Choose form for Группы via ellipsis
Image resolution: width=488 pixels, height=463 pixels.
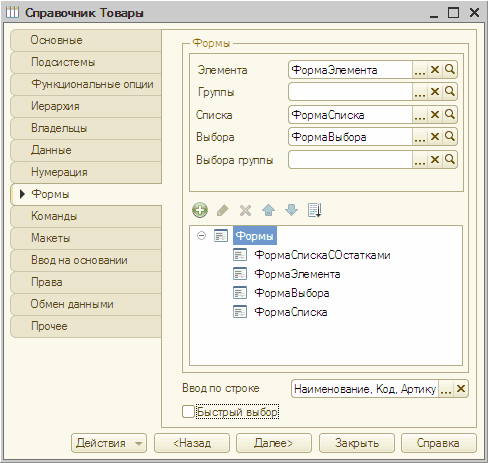pyautogui.click(x=420, y=92)
